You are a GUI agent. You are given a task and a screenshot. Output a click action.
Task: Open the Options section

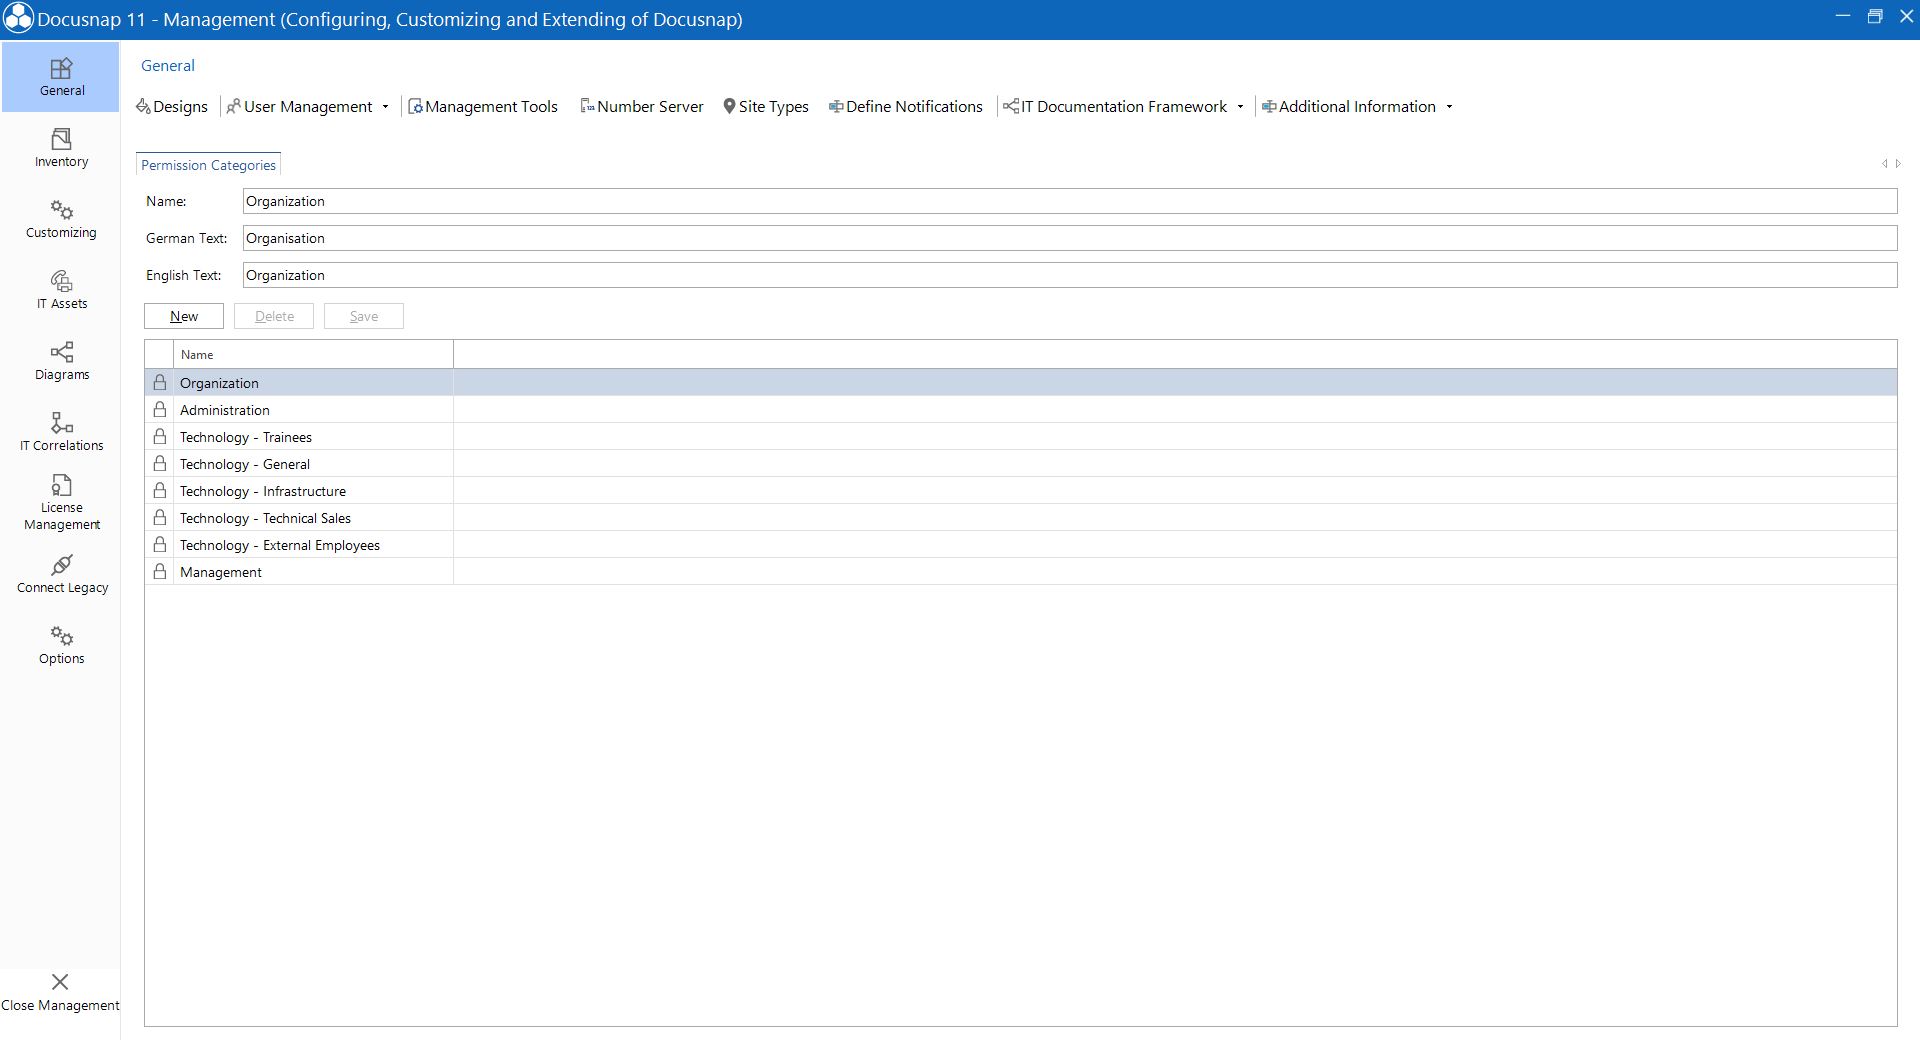click(x=61, y=645)
